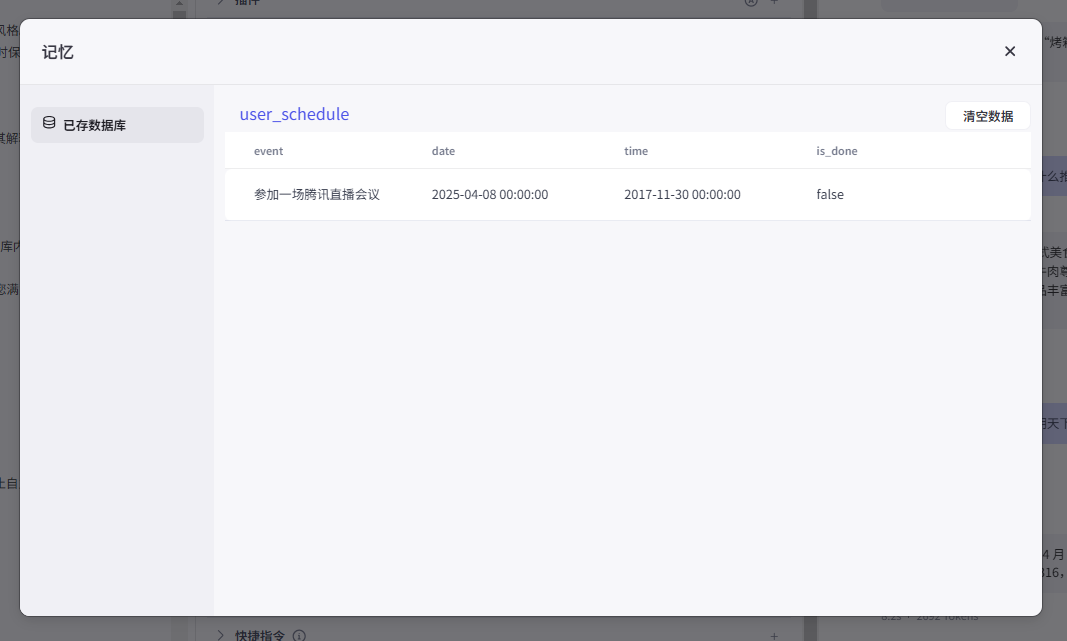Click the 记忆 dialog title text

point(58,52)
